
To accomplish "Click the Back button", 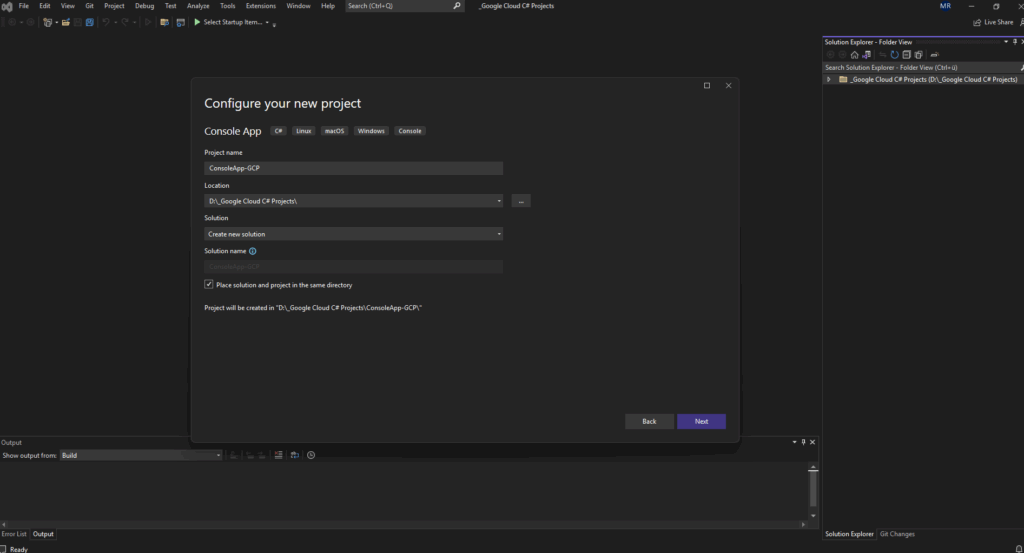I will tap(649, 421).
